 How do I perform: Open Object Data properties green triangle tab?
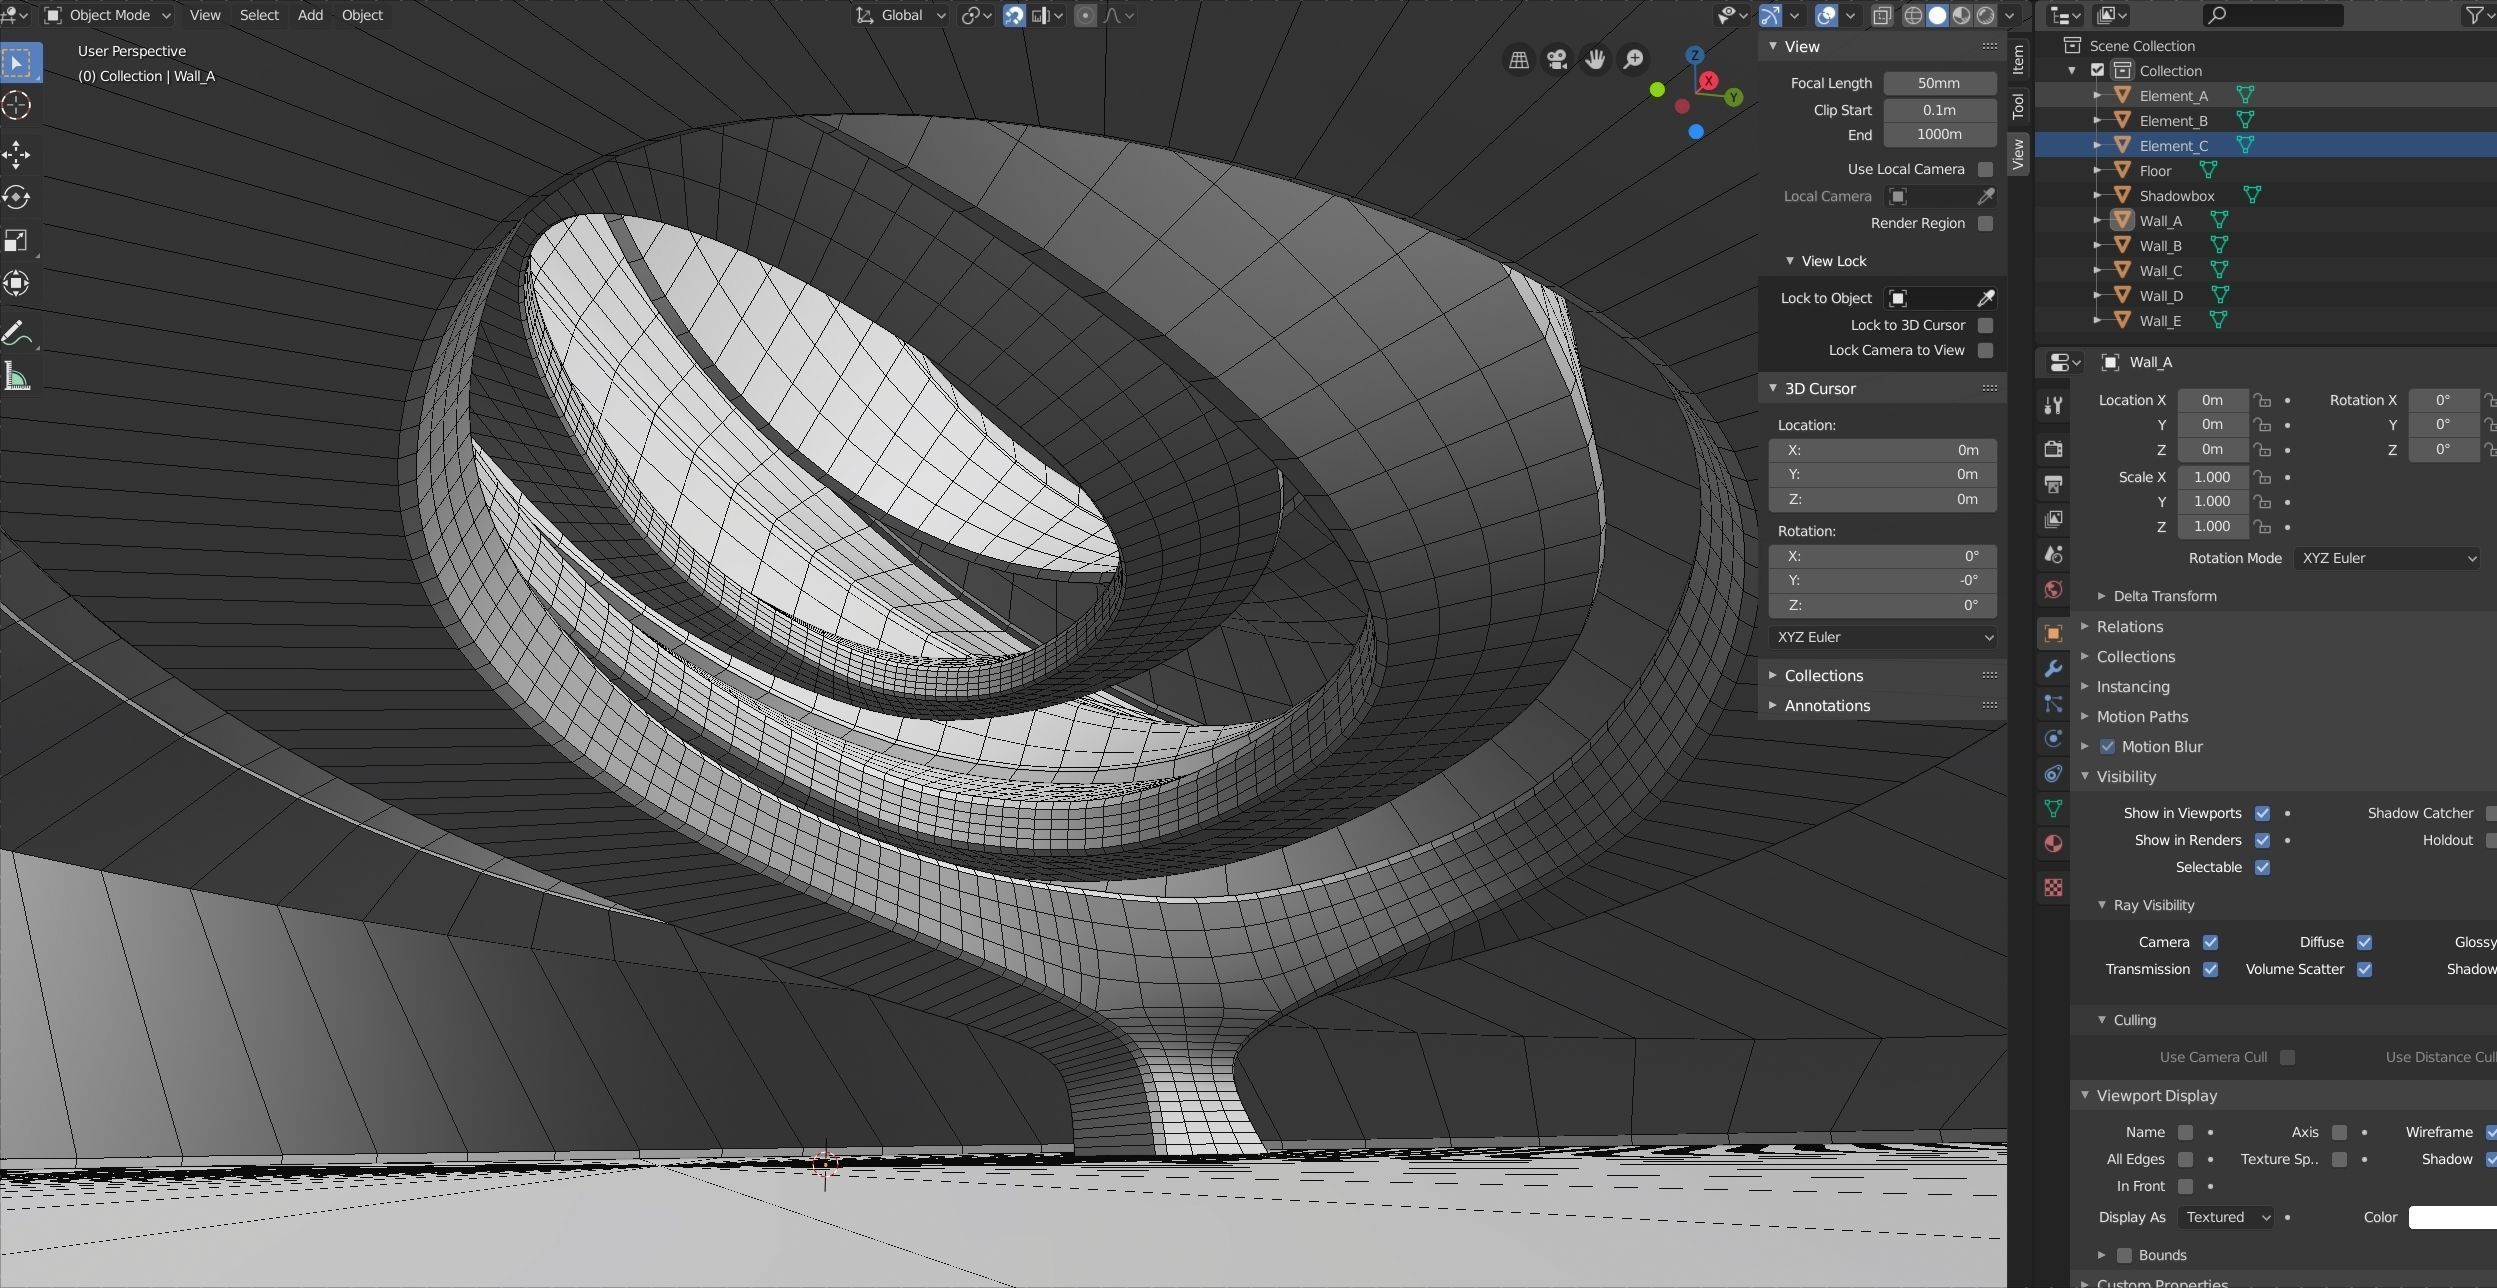click(x=2053, y=808)
